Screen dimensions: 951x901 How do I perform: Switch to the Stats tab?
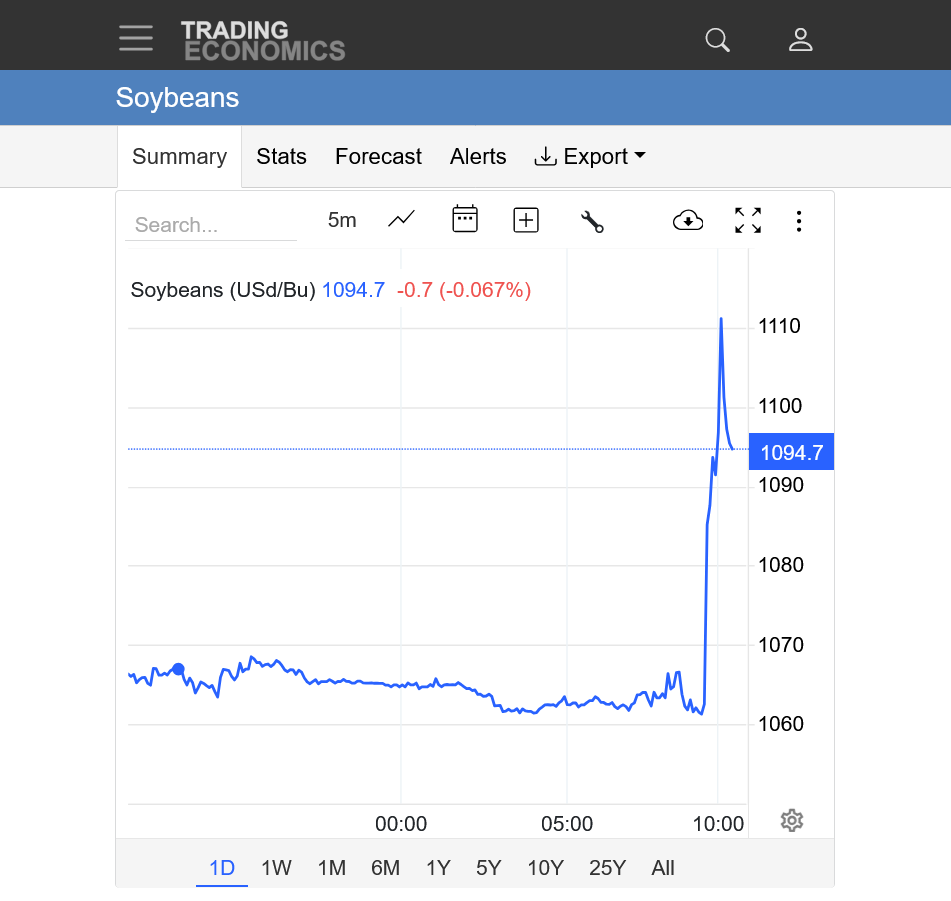[281, 157]
